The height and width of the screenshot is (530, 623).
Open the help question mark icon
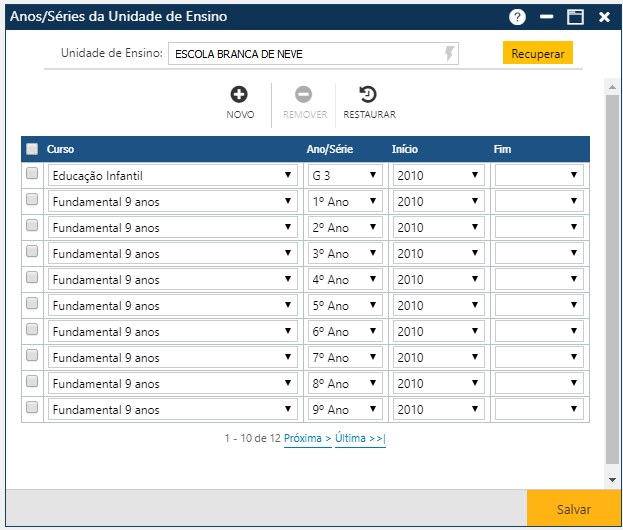pyautogui.click(x=517, y=17)
